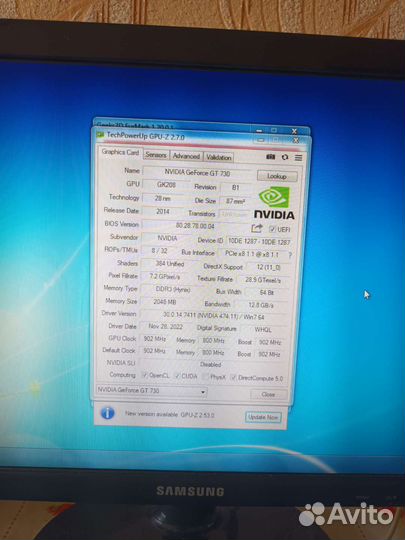Switch to the Graphics Card tab
The image size is (405, 540).
click(120, 152)
